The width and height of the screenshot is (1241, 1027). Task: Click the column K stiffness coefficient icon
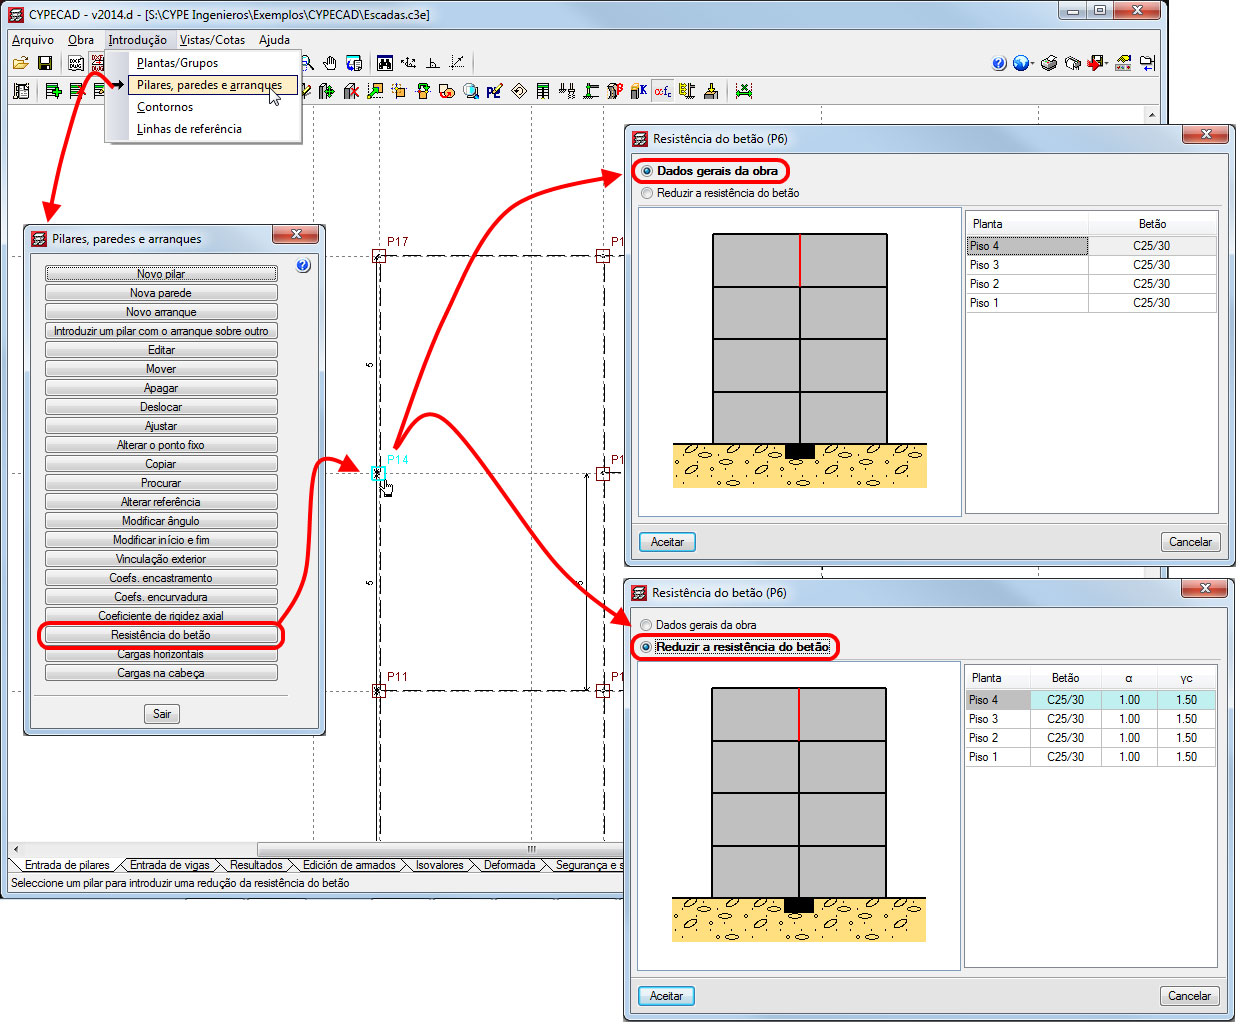point(639,91)
